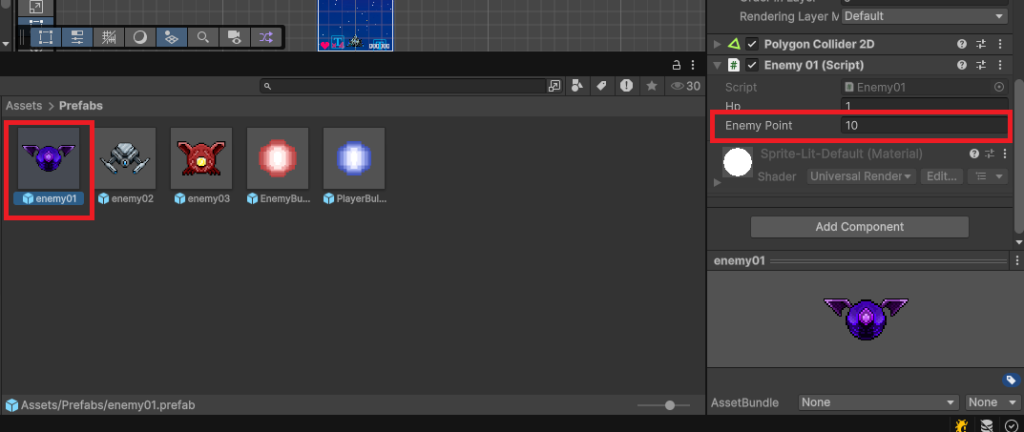Toggle the 2D grid plane icon
The height and width of the screenshot is (432, 1024).
tap(171, 37)
